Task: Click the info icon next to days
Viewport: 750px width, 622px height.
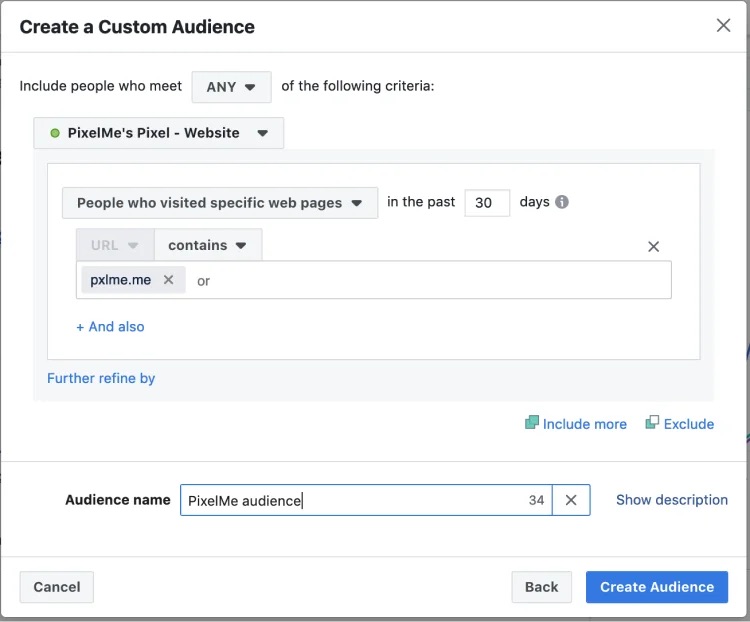Action: 562,202
